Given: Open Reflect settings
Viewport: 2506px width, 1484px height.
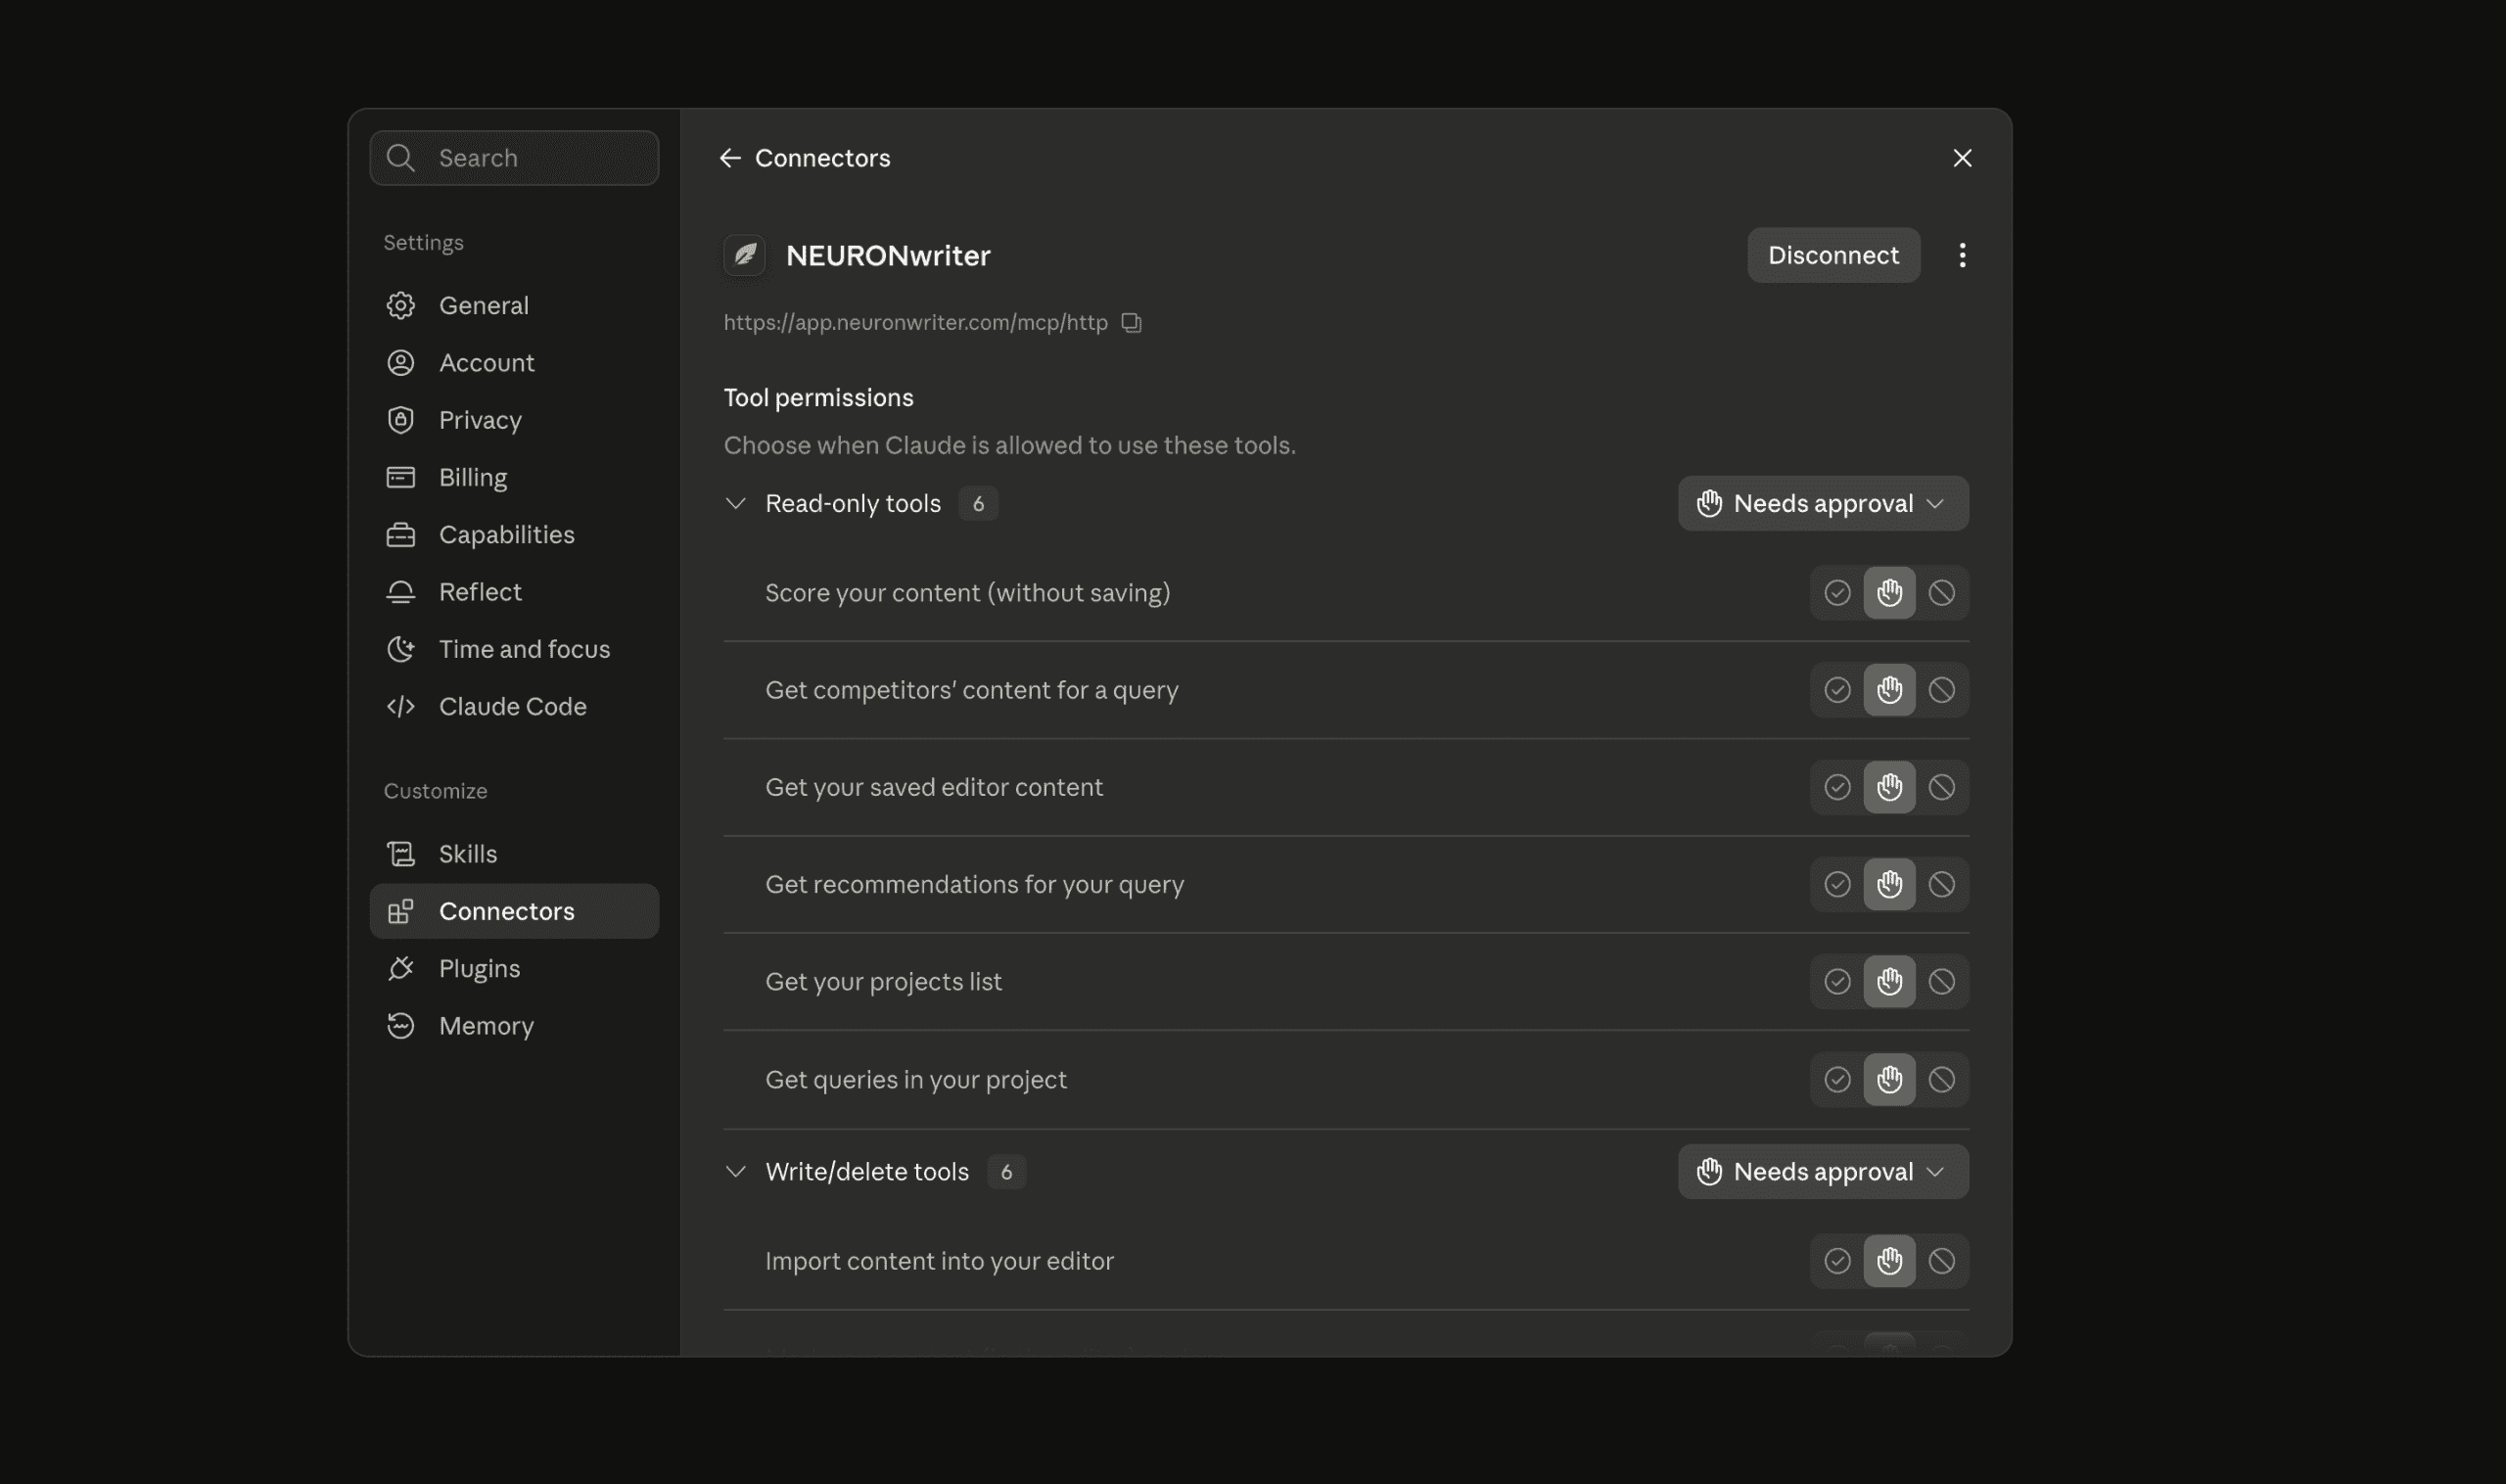Looking at the screenshot, I should point(514,592).
